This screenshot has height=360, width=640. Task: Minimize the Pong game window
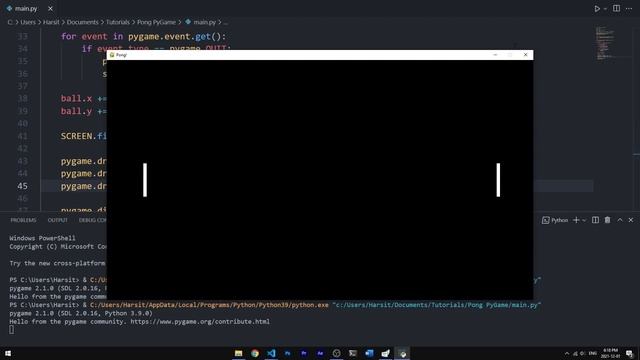point(495,55)
